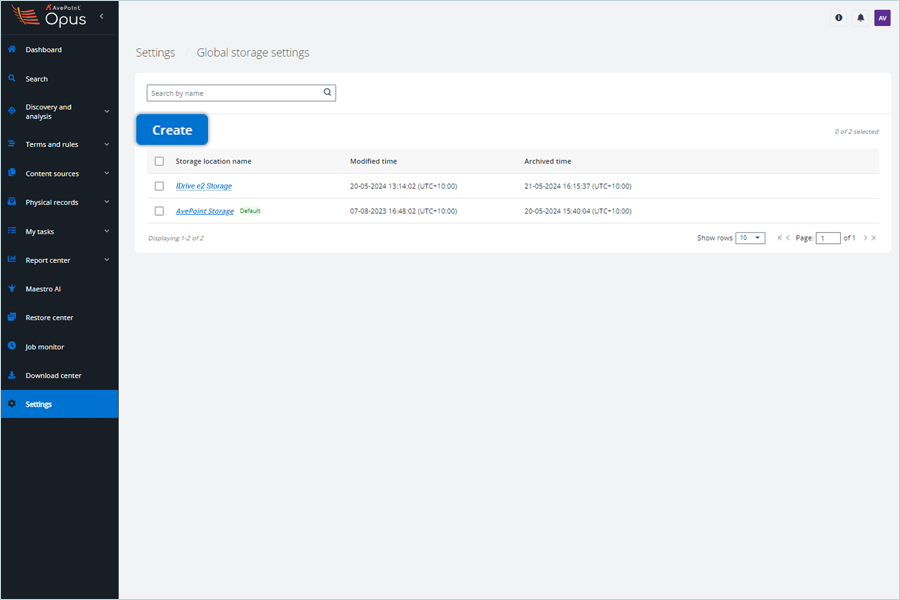Open the Show rows dropdown
Screen dimensions: 900x600
pyautogui.click(x=750, y=238)
